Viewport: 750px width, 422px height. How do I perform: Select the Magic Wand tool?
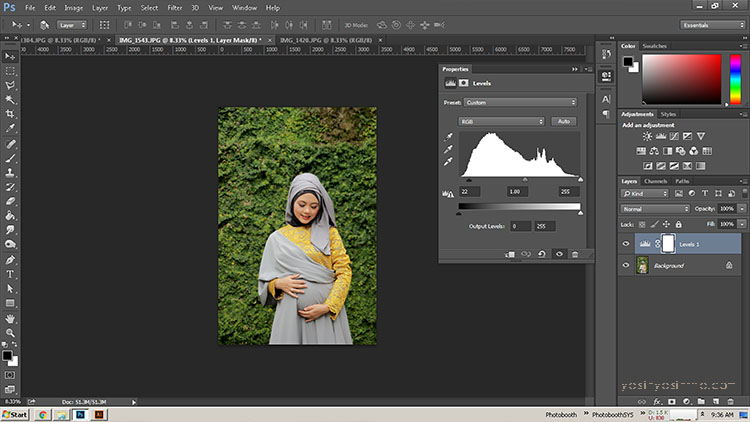10,100
